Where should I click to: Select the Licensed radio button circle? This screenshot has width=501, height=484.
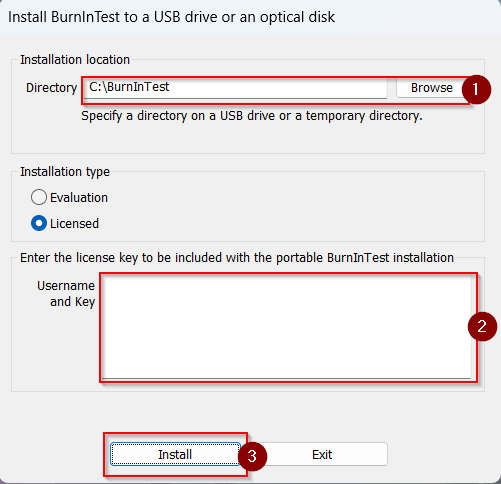[39, 223]
